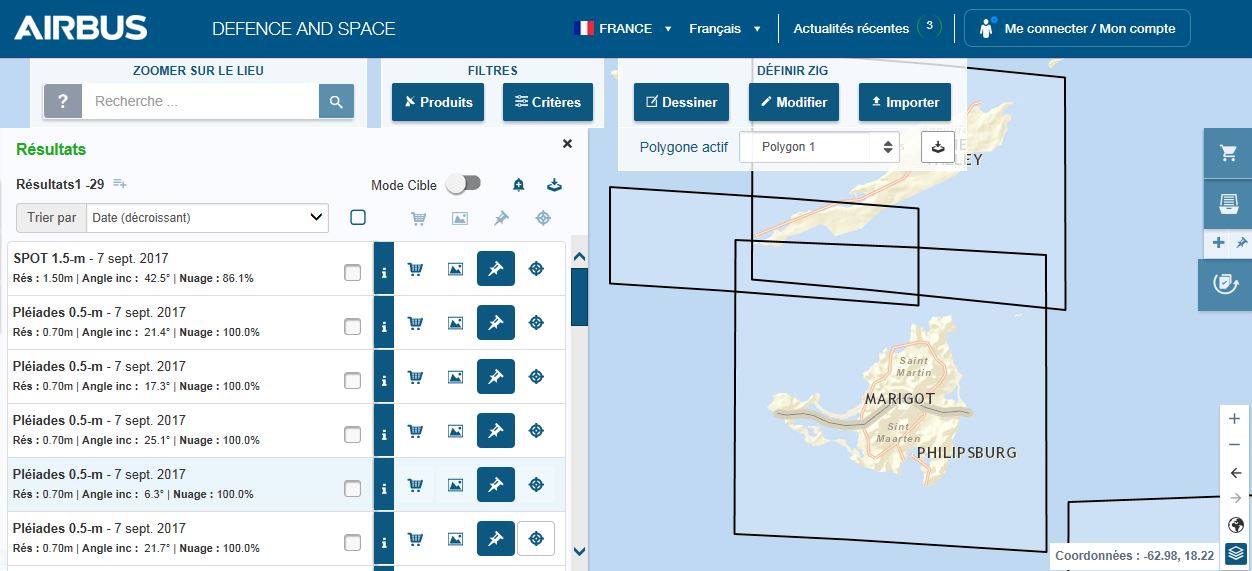The height and width of the screenshot is (571, 1252).
Task: Click the Airbus logo
Action: (x=81, y=28)
